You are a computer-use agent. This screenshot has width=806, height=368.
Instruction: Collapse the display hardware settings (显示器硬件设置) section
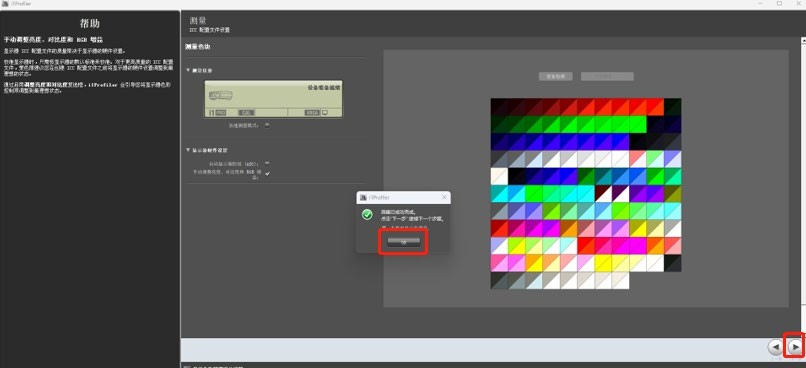(x=188, y=150)
